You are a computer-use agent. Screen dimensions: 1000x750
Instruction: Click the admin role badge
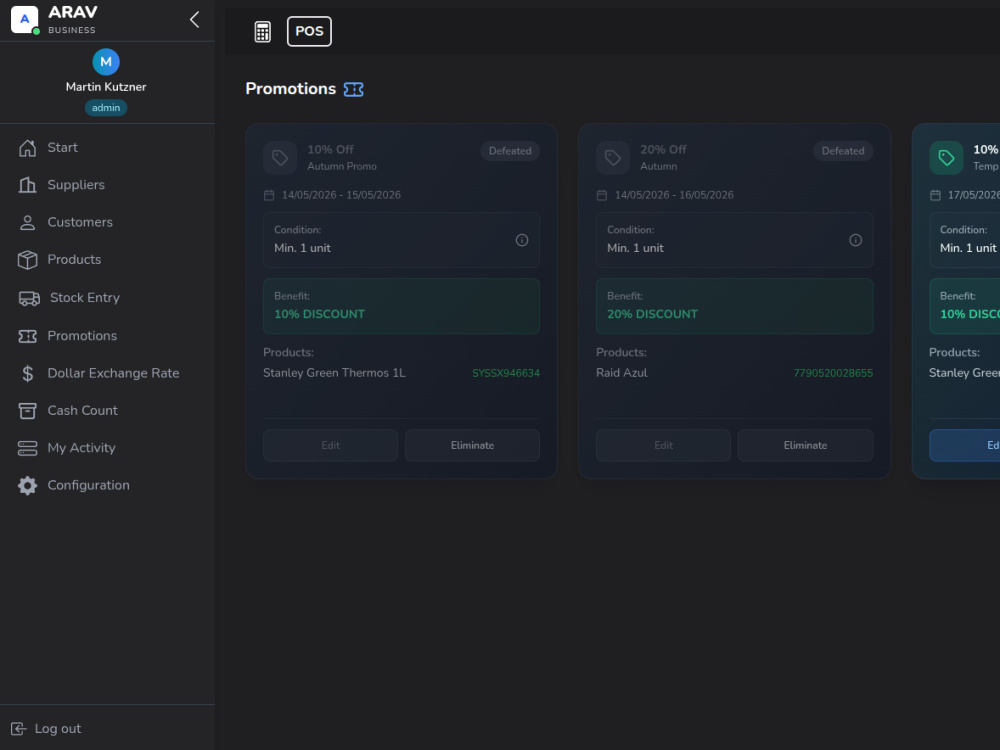(x=106, y=108)
